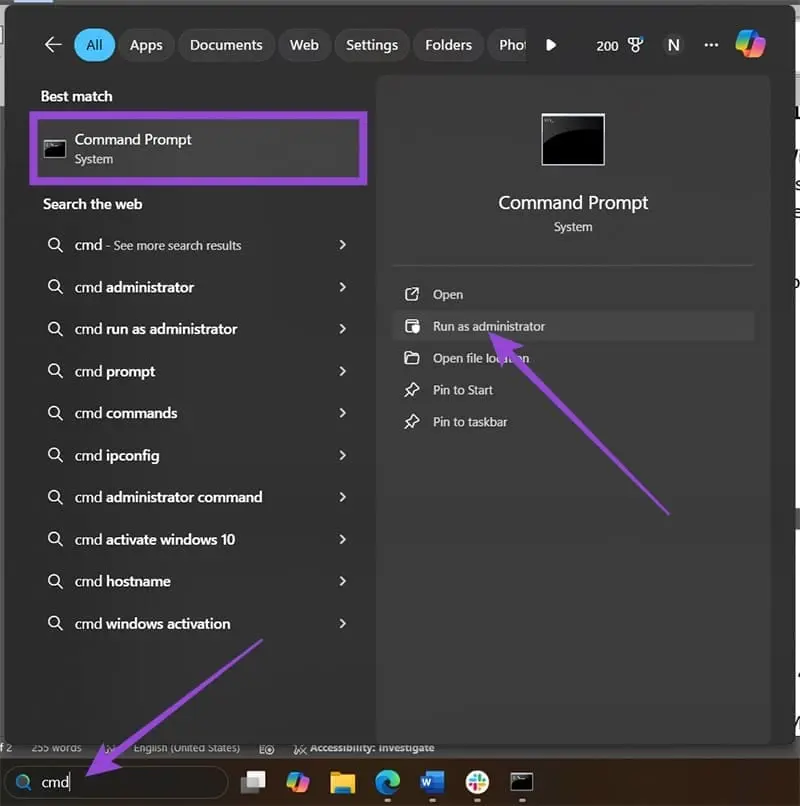Screen dimensions: 800x806
Task: Expand chevron for 'cmd activate windows 10'
Action: pos(342,539)
